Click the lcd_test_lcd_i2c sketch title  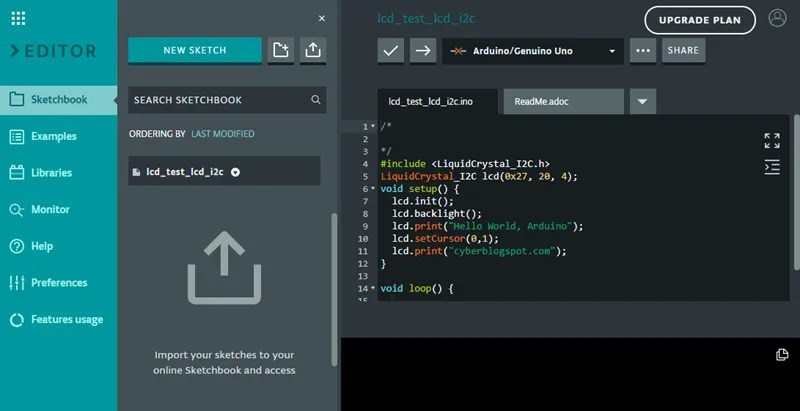coord(427,19)
